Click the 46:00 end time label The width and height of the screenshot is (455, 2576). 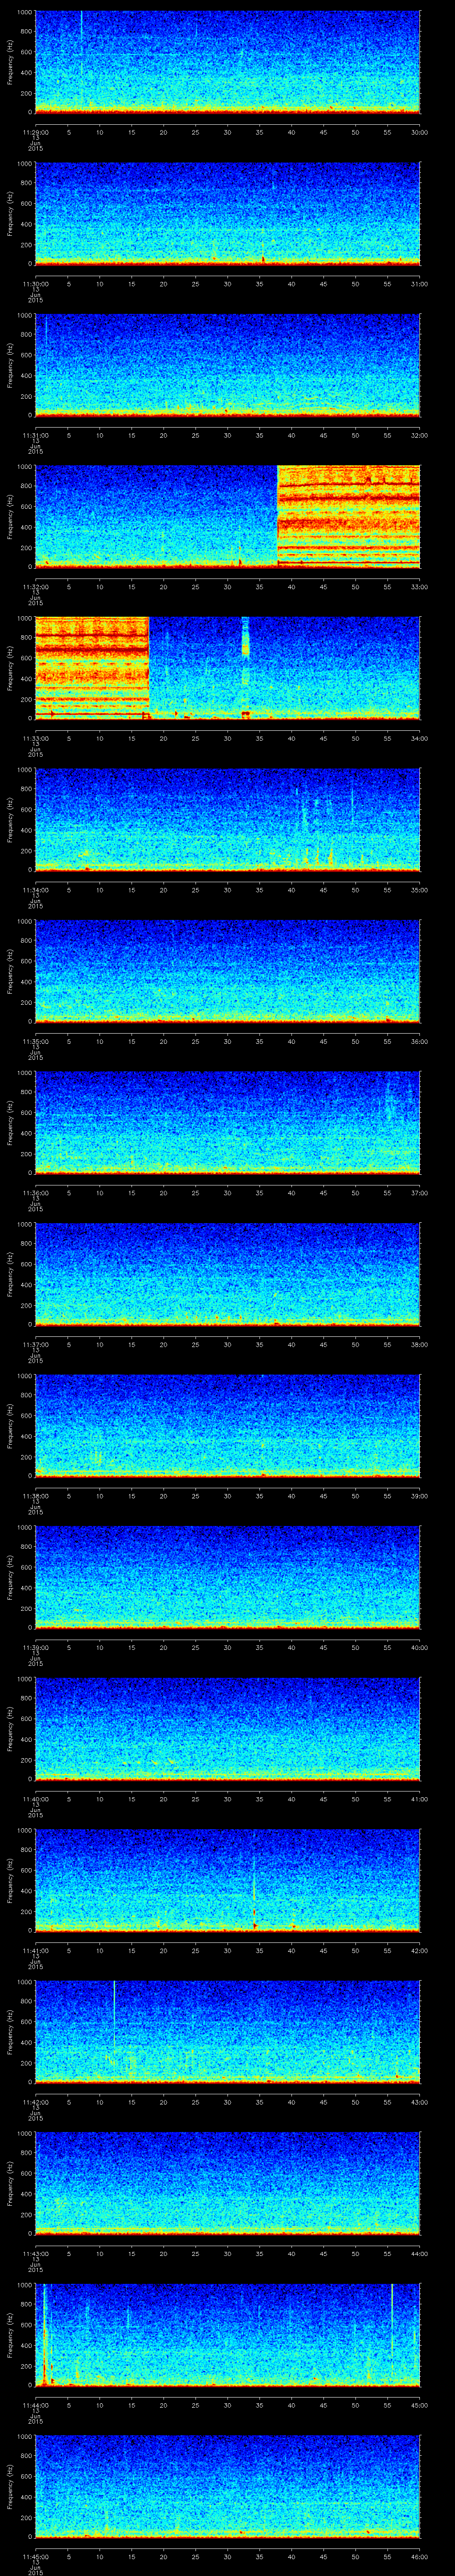click(x=419, y=2556)
